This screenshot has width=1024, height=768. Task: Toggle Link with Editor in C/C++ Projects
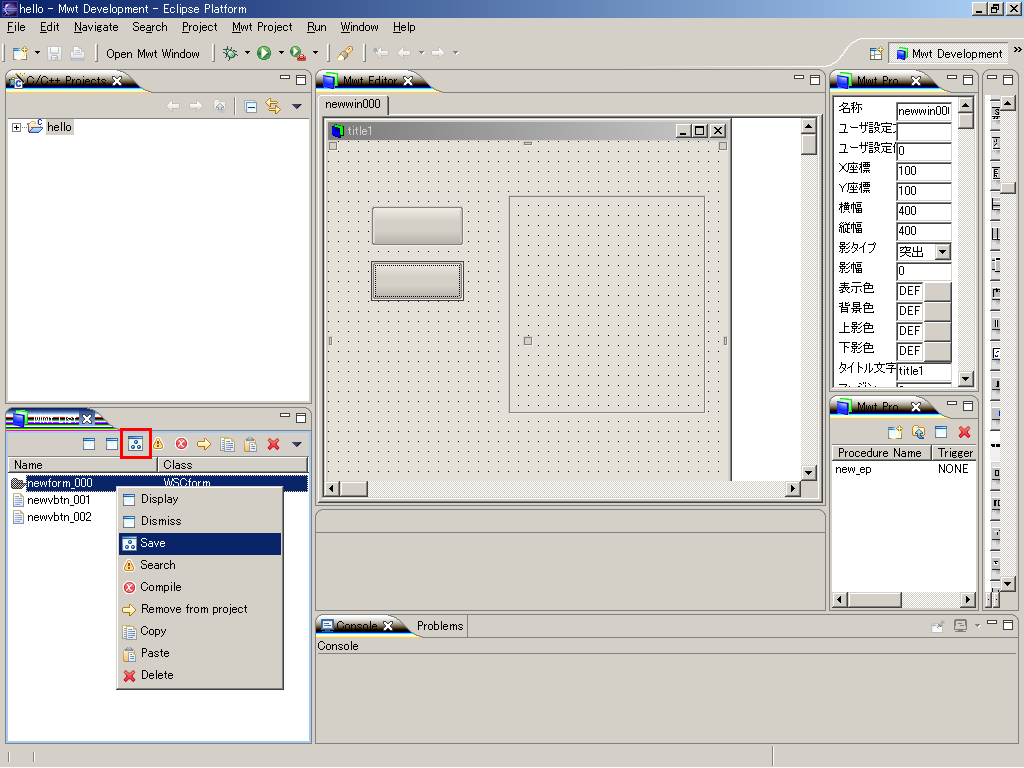[273, 106]
